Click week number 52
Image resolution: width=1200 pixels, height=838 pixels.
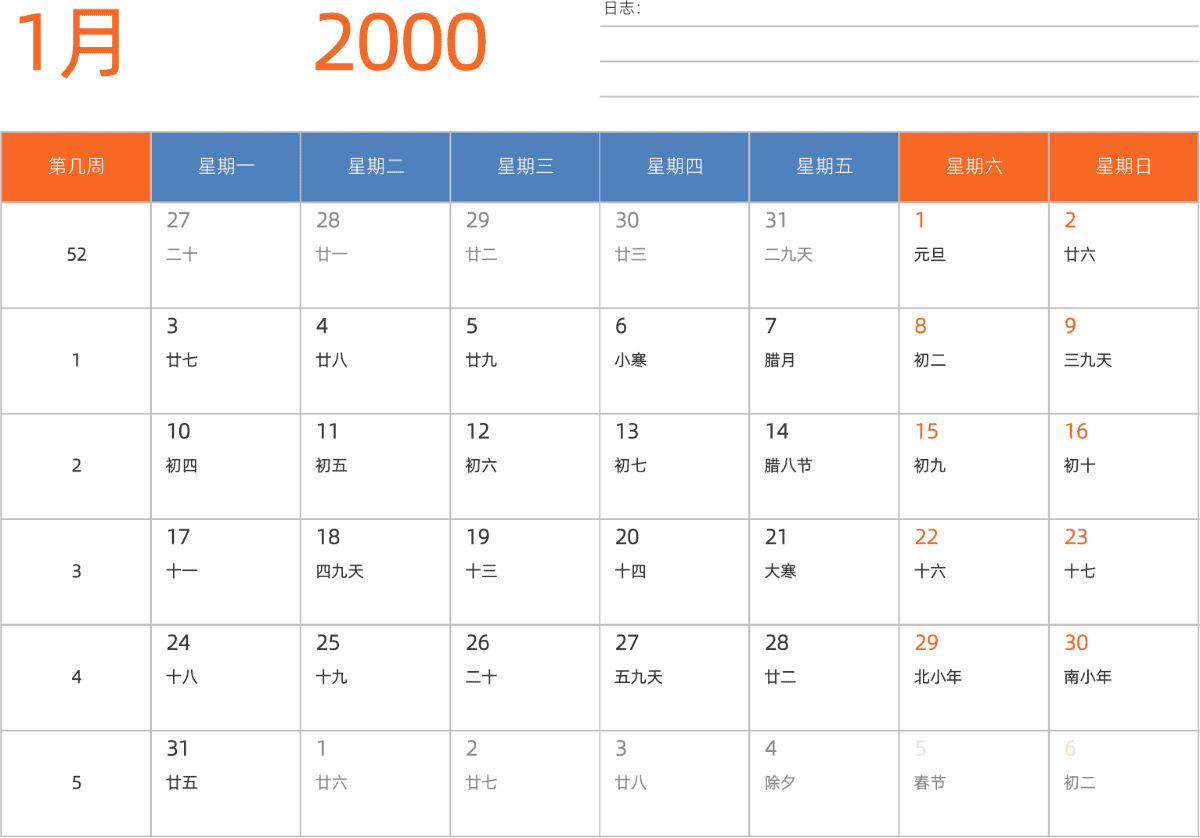click(76, 255)
